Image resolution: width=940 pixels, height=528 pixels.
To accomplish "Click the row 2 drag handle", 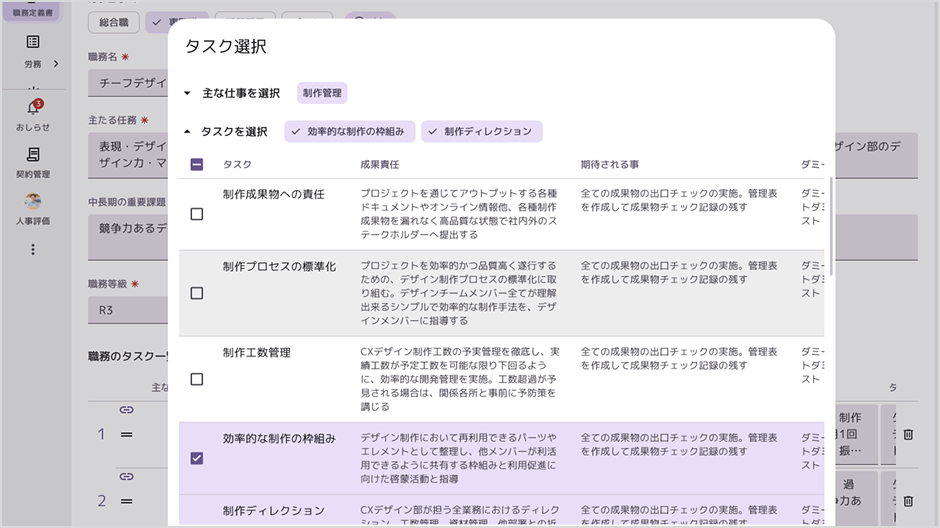I will click(x=126, y=502).
